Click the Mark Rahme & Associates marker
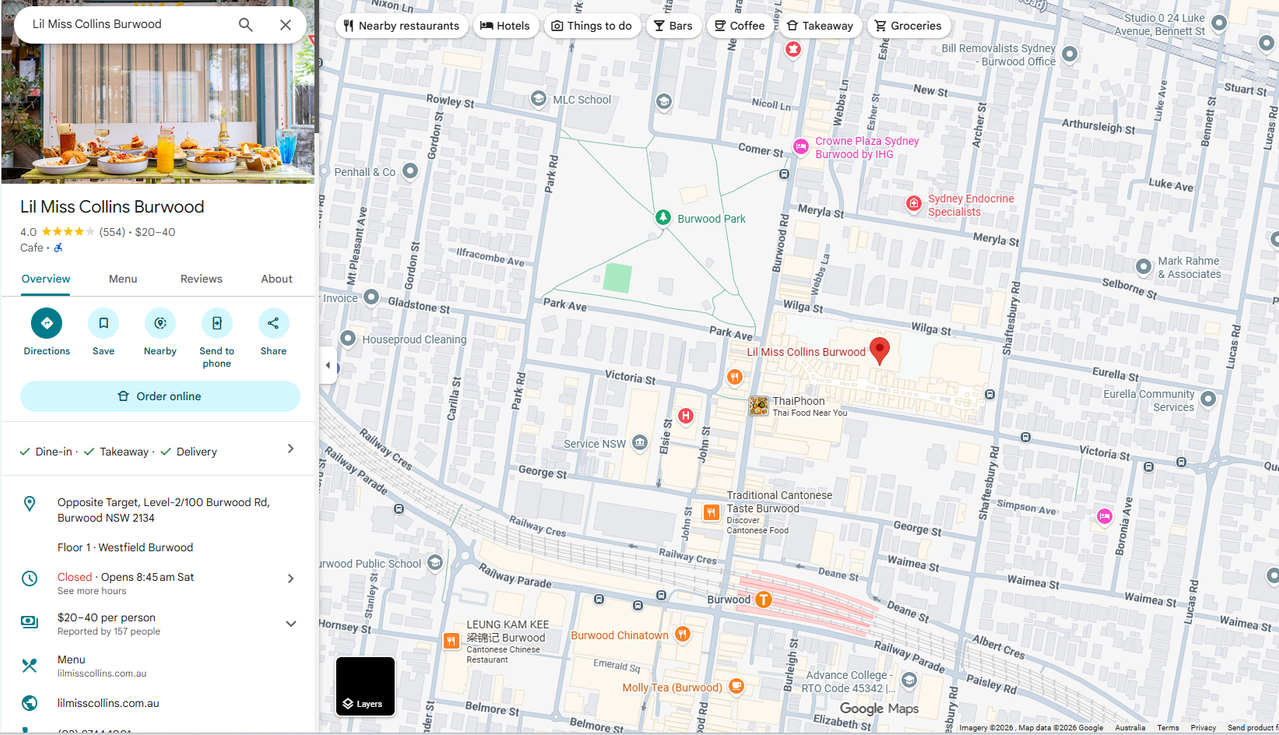The height and width of the screenshot is (735, 1279). coord(1144,266)
